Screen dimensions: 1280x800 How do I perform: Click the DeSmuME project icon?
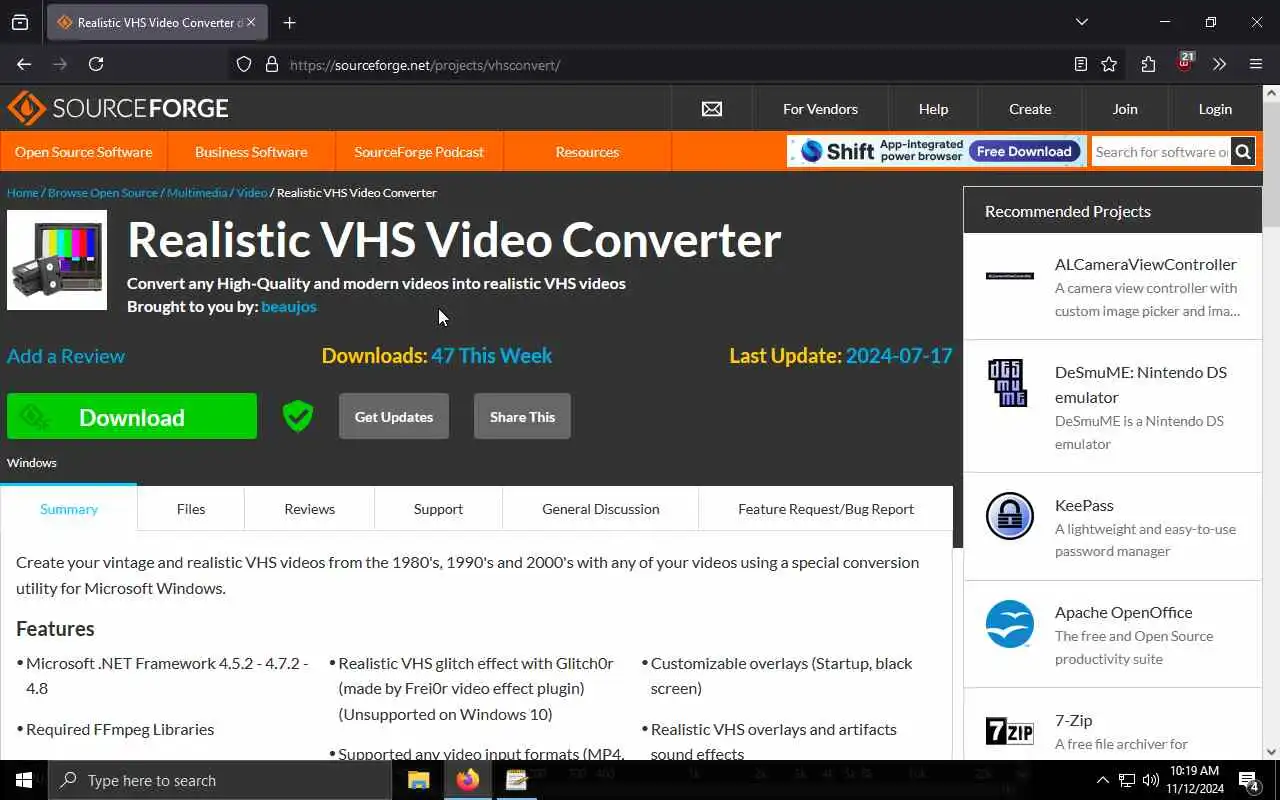(1008, 383)
